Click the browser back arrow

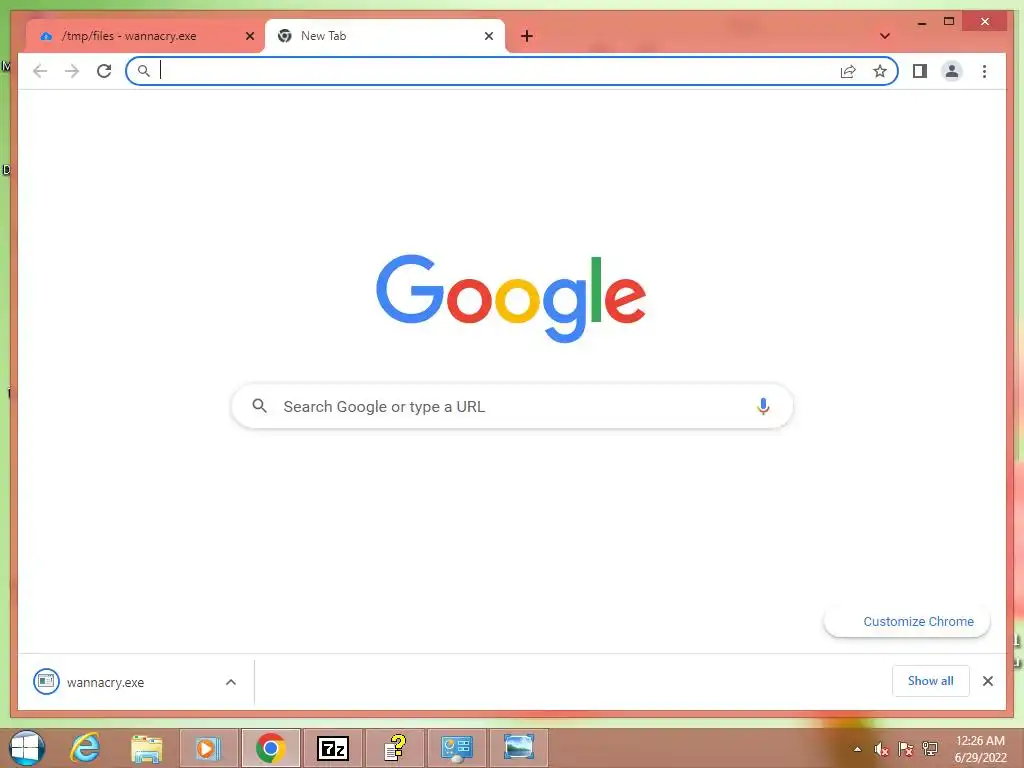click(40, 71)
